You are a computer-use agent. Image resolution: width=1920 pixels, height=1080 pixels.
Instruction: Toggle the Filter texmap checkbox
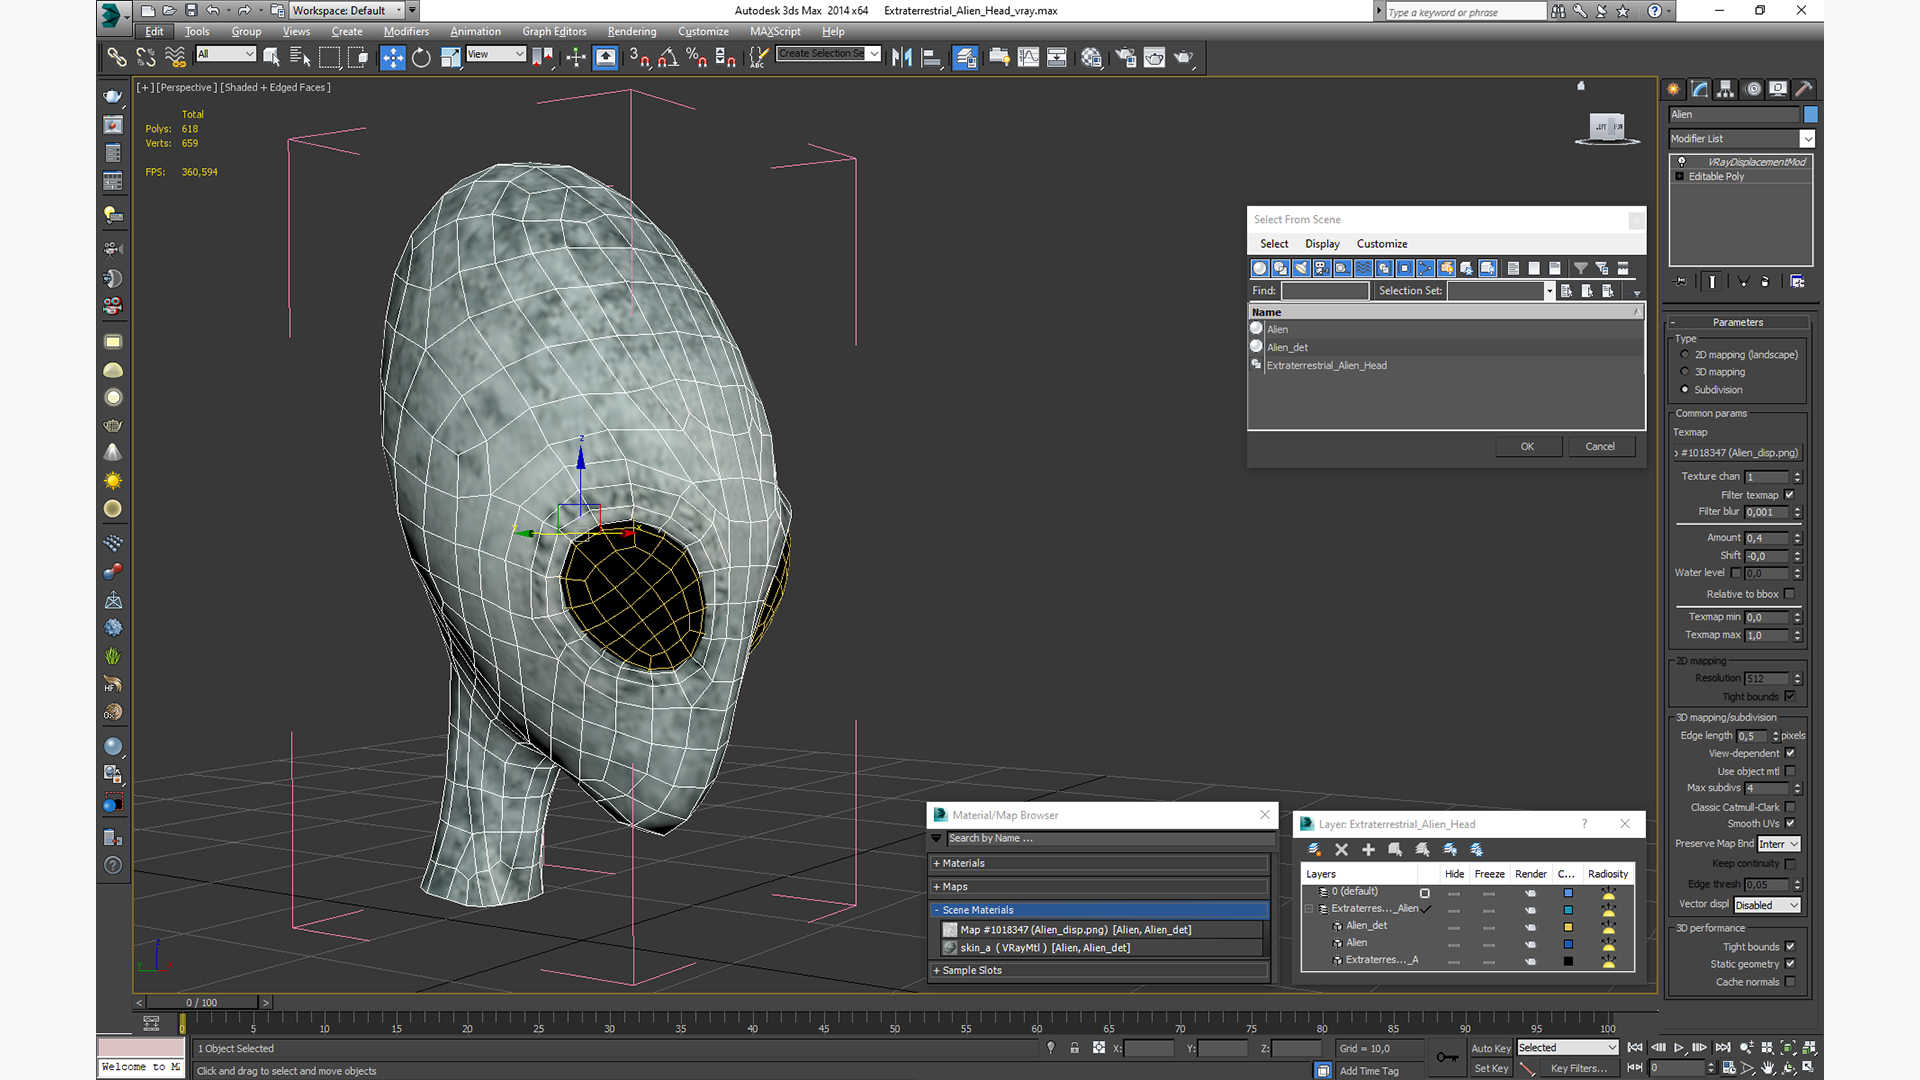tap(1789, 495)
